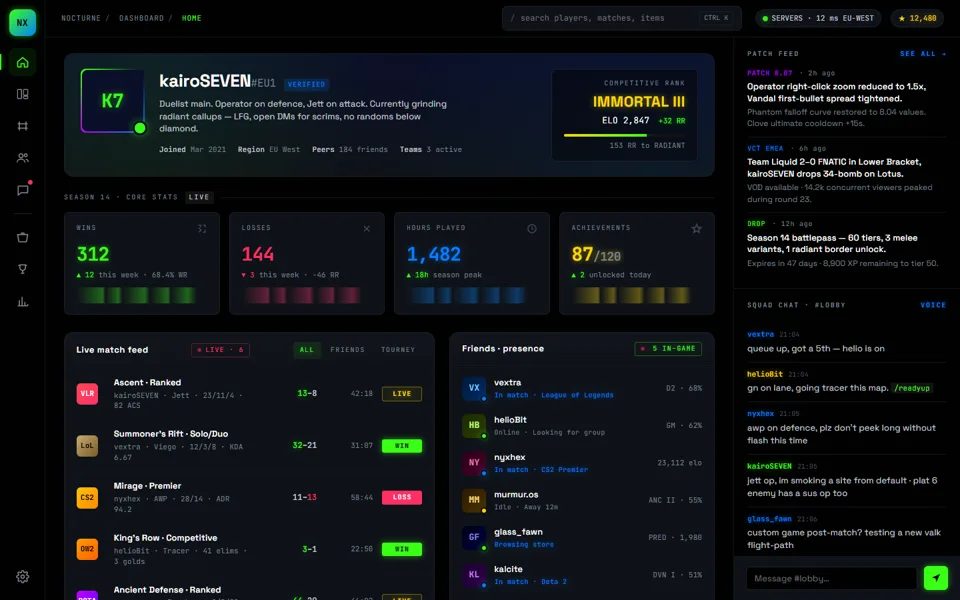Open the settings gear icon
960x600 pixels.
point(23,577)
